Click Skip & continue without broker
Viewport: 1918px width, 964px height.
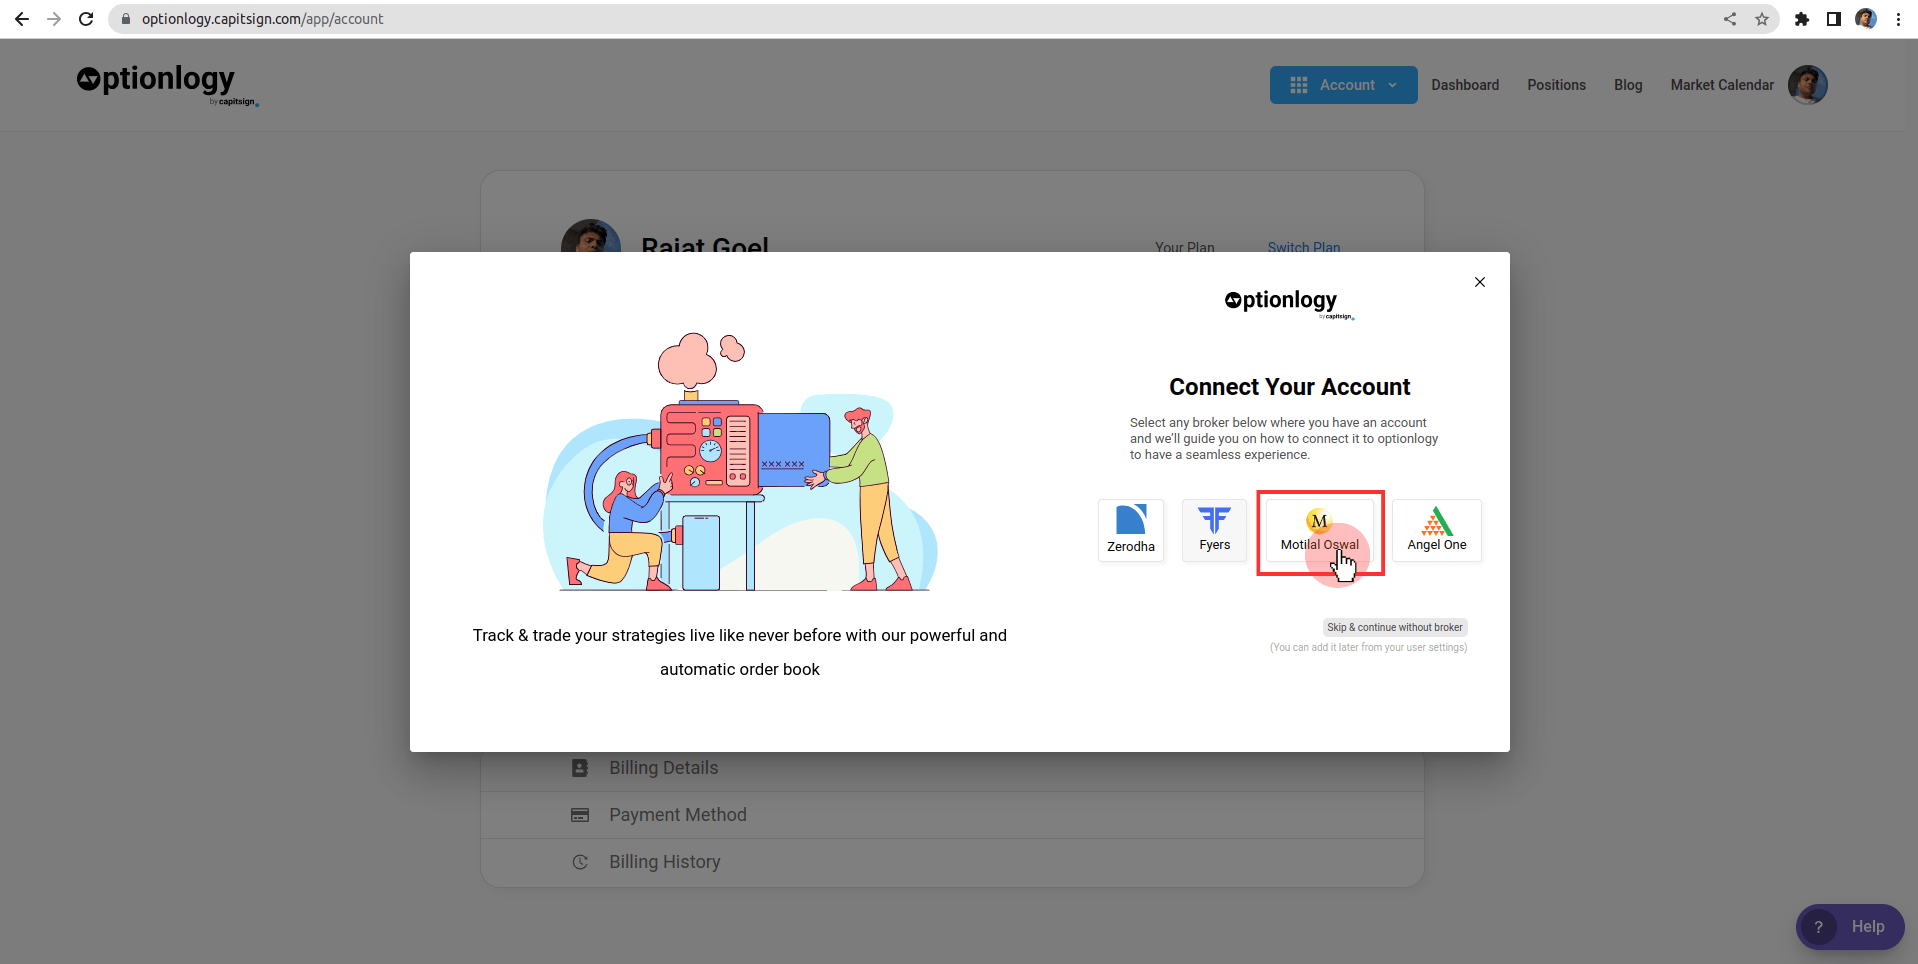(x=1395, y=627)
